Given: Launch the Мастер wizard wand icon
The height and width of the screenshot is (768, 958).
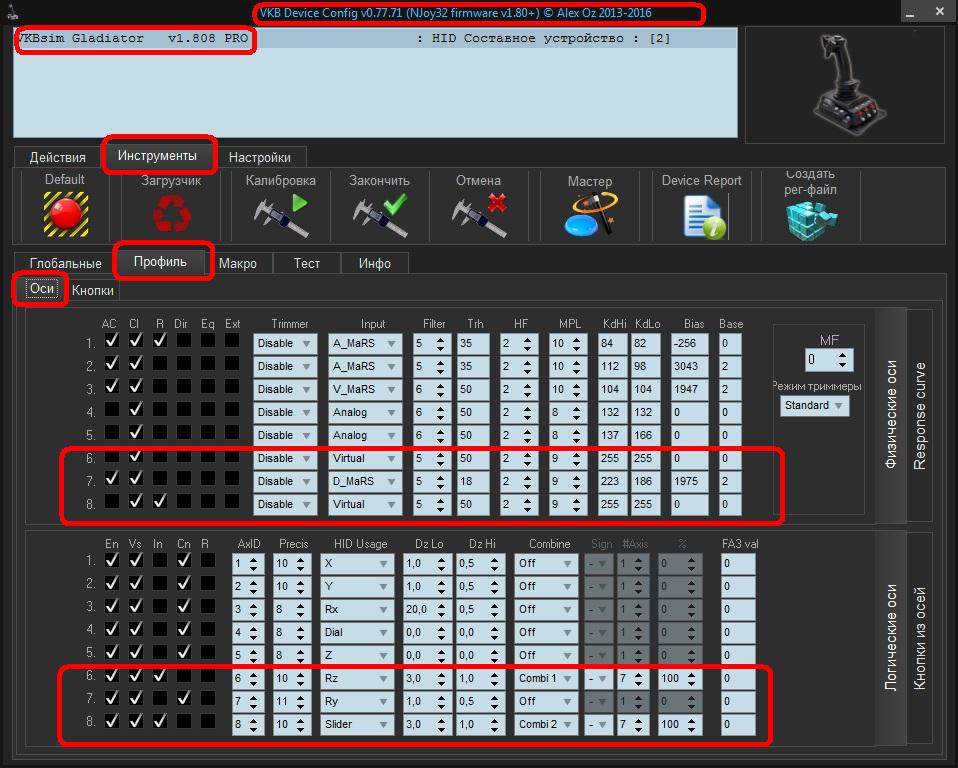Looking at the screenshot, I should click(590, 214).
